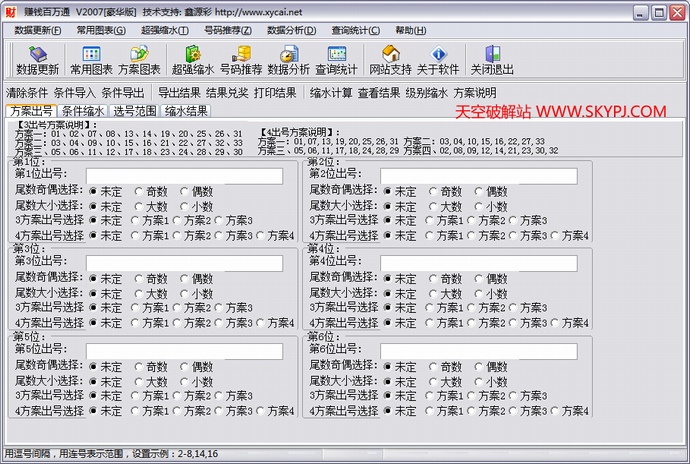Click the 第1位出号 input field
This screenshot has height=464, width=690.
click(x=184, y=176)
